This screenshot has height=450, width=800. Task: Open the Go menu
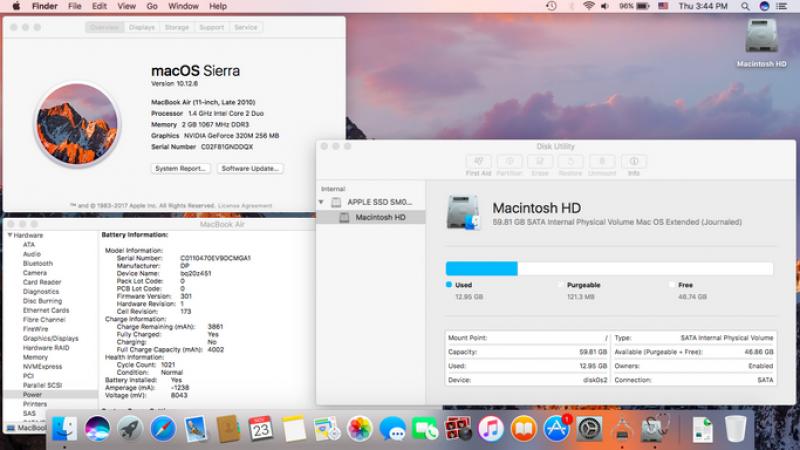(x=152, y=6)
